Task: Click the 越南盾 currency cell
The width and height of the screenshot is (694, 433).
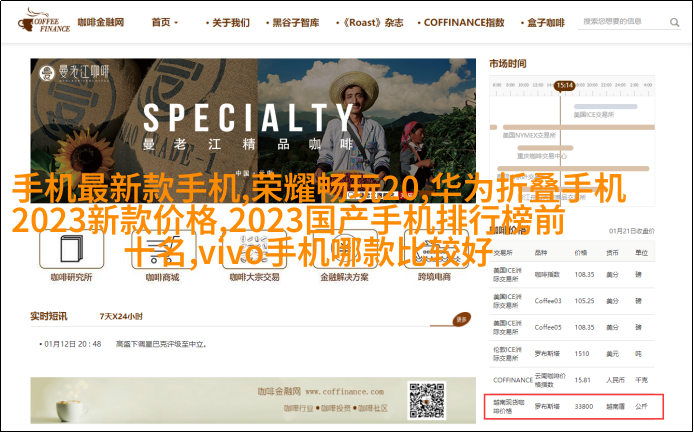Action: pos(616,406)
